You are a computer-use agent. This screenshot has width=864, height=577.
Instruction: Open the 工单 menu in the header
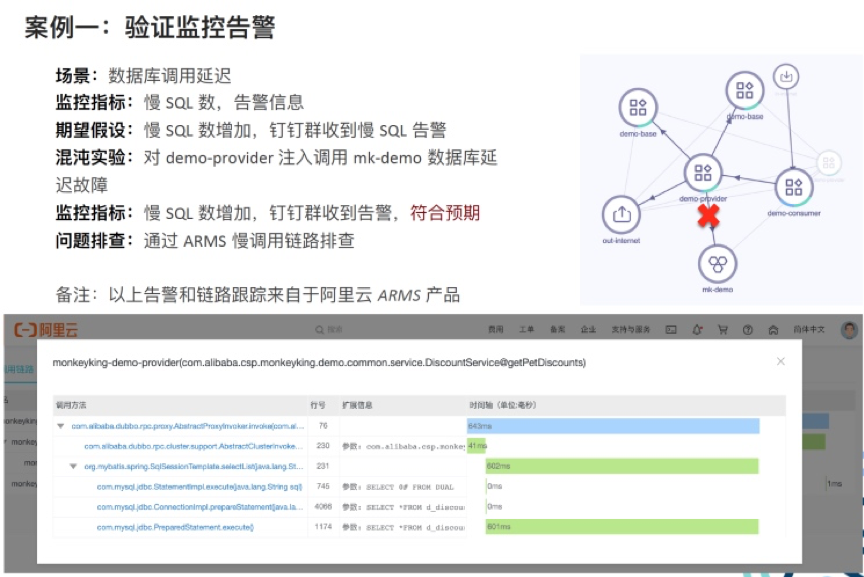click(x=526, y=330)
